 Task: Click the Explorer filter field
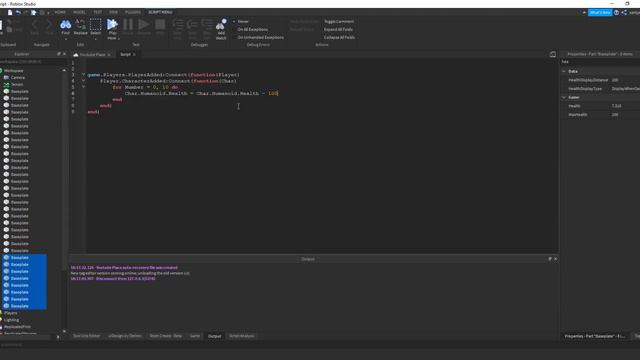point(33,62)
